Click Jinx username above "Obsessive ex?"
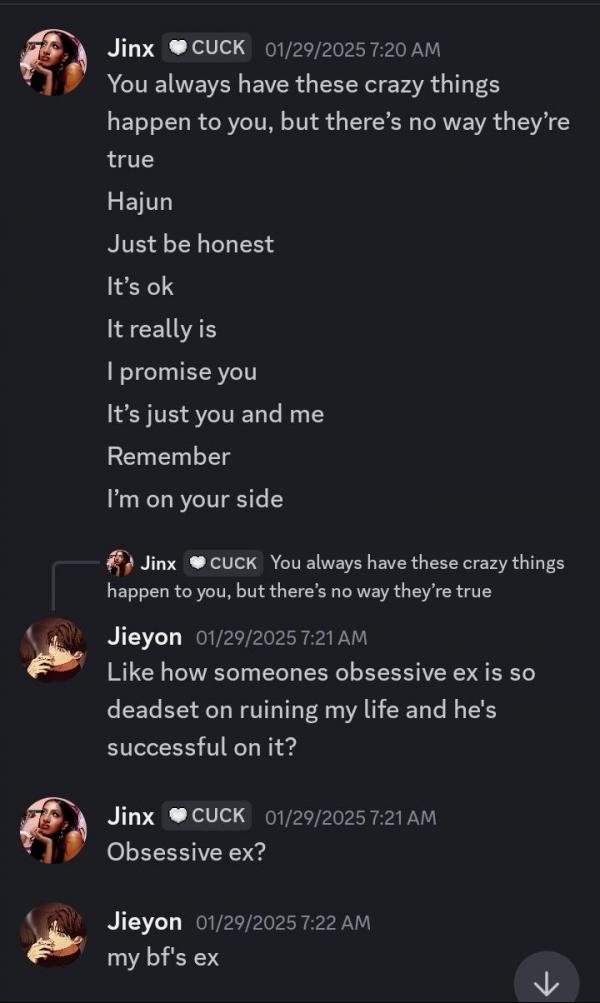 130,816
